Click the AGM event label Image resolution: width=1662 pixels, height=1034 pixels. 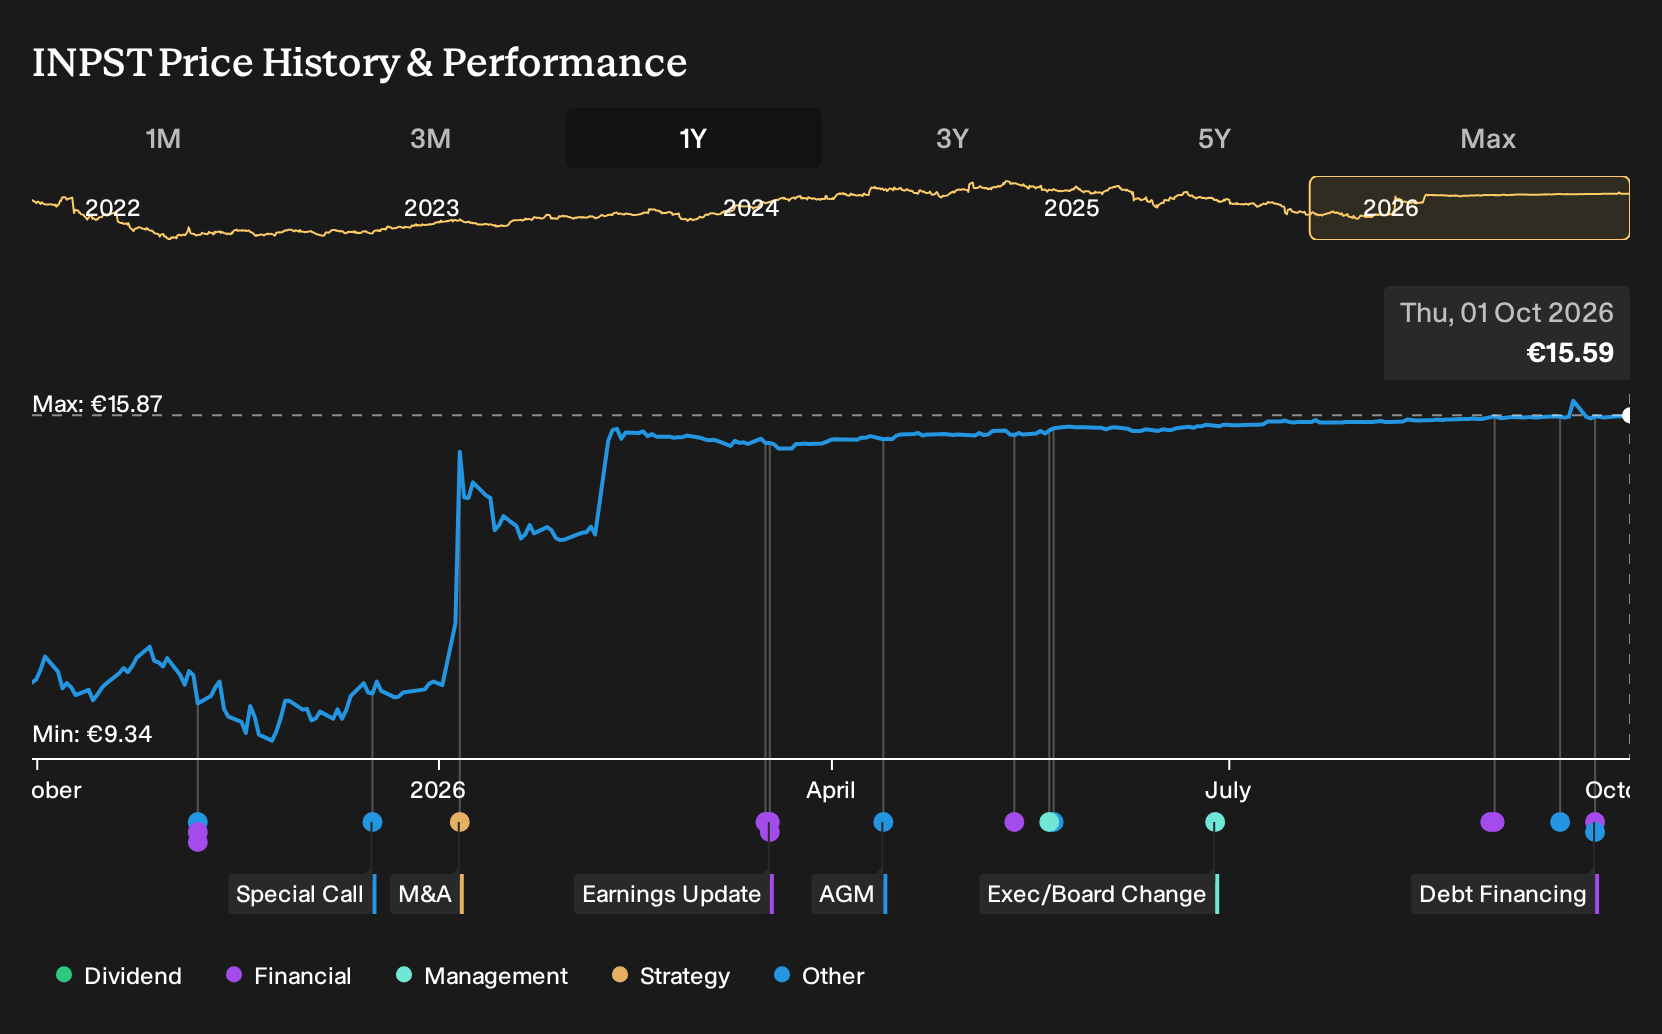pos(849,894)
